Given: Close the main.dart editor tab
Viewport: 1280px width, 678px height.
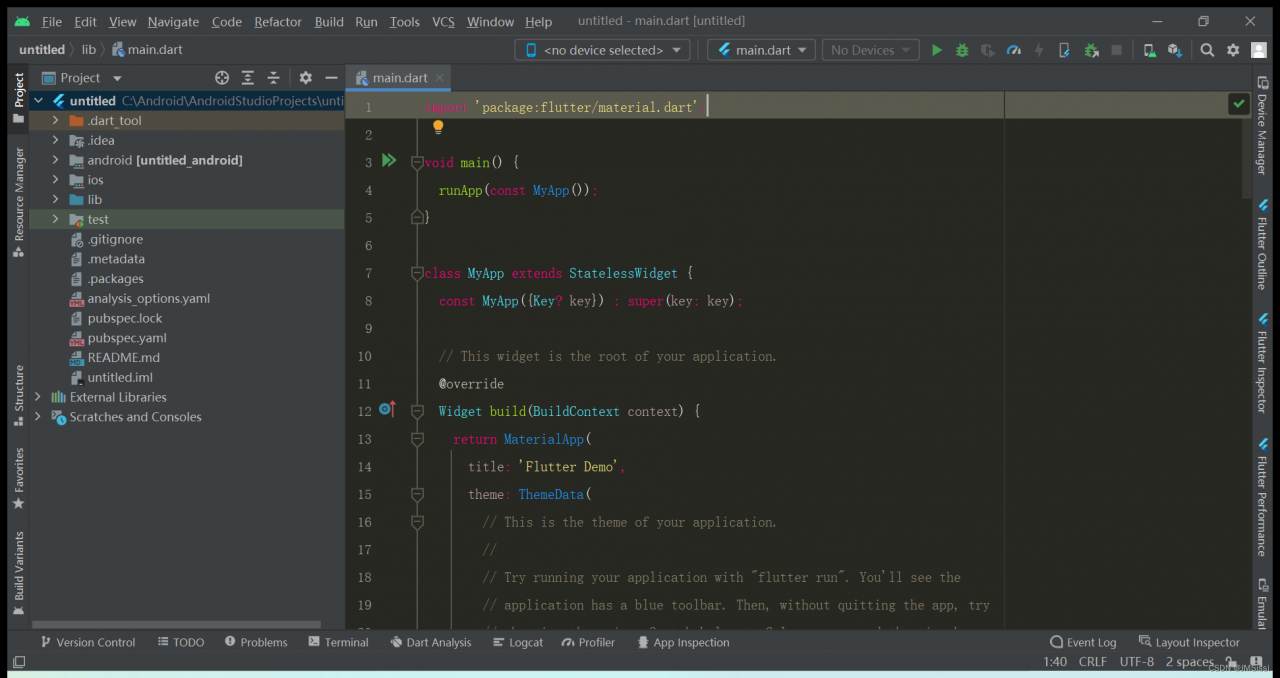Looking at the screenshot, I should coord(439,78).
